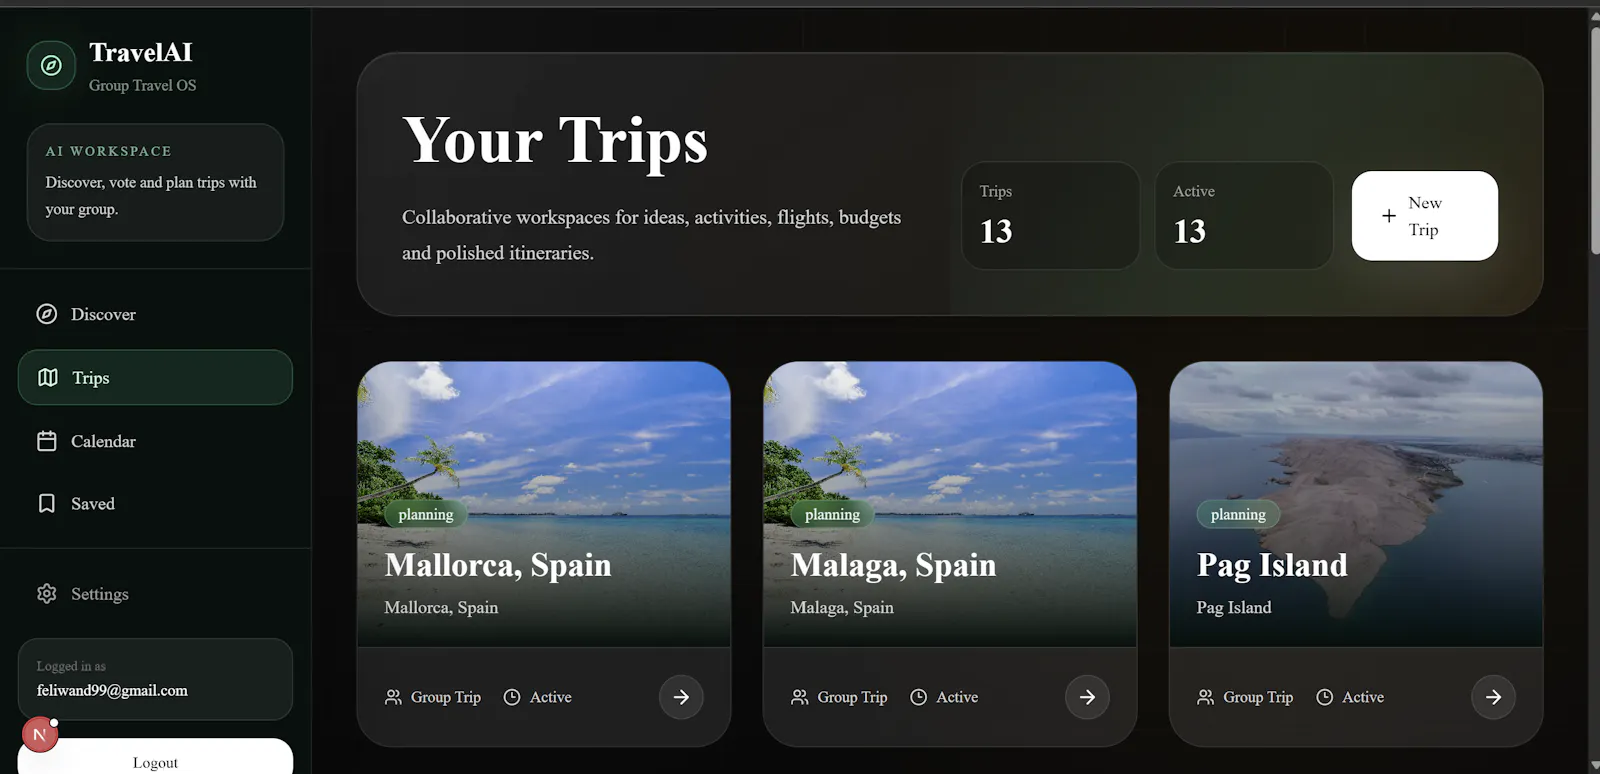The width and height of the screenshot is (1600, 774).
Task: Log out using the Logout button
Action: [x=155, y=758]
